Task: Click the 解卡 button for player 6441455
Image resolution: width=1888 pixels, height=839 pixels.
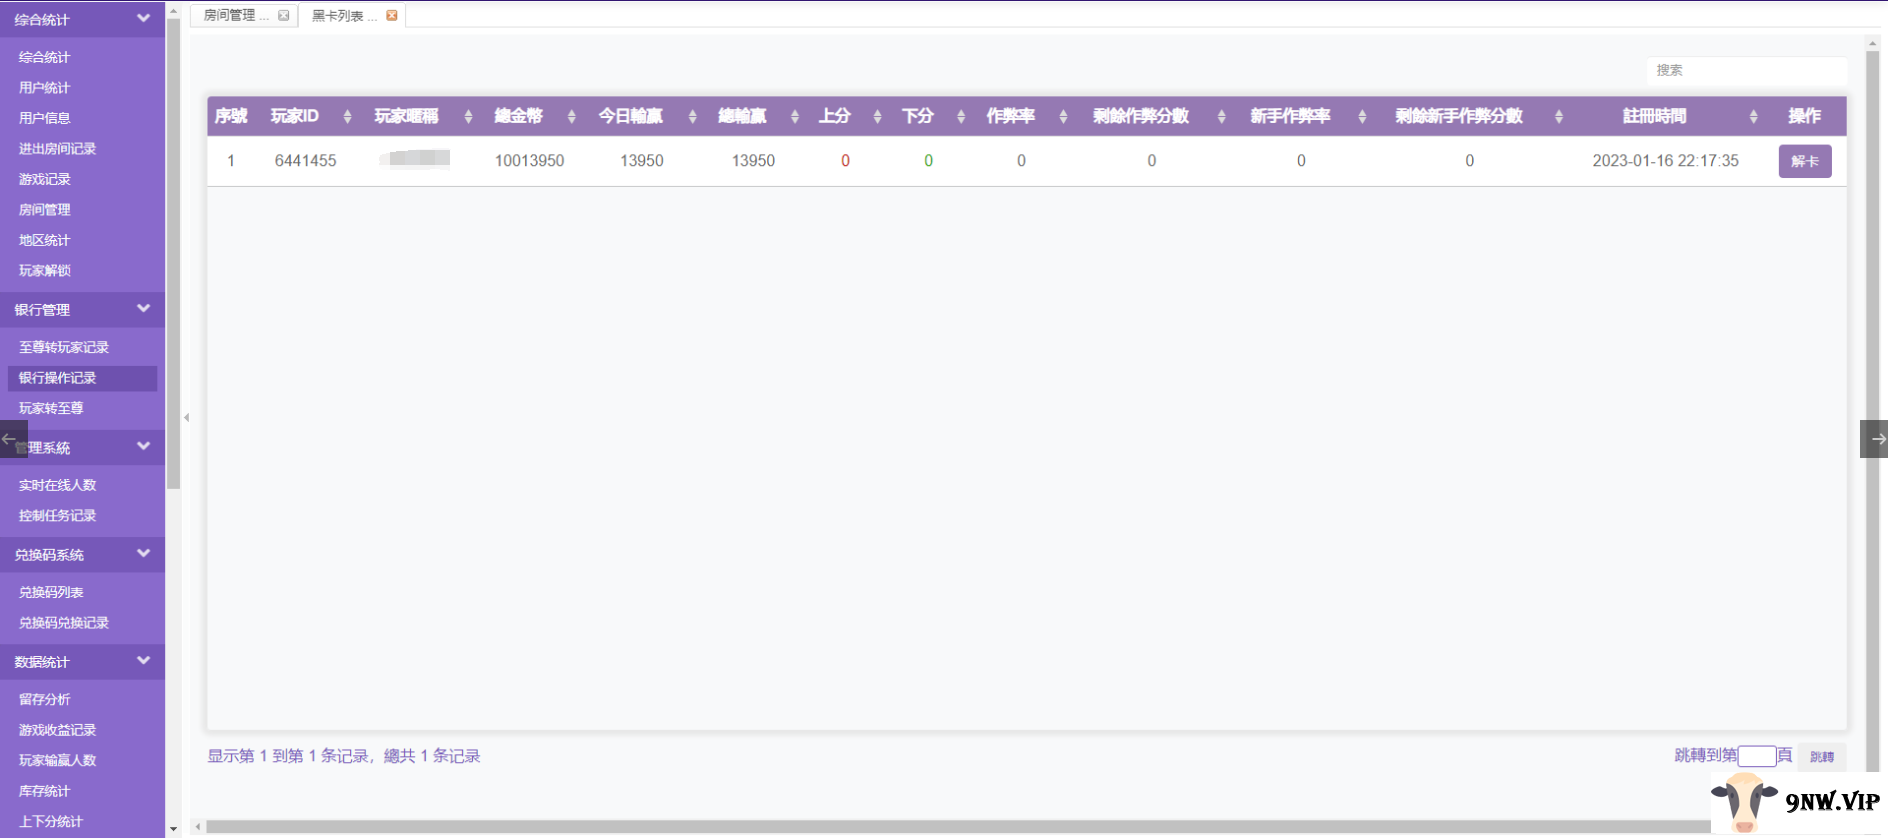Action: coord(1804,161)
